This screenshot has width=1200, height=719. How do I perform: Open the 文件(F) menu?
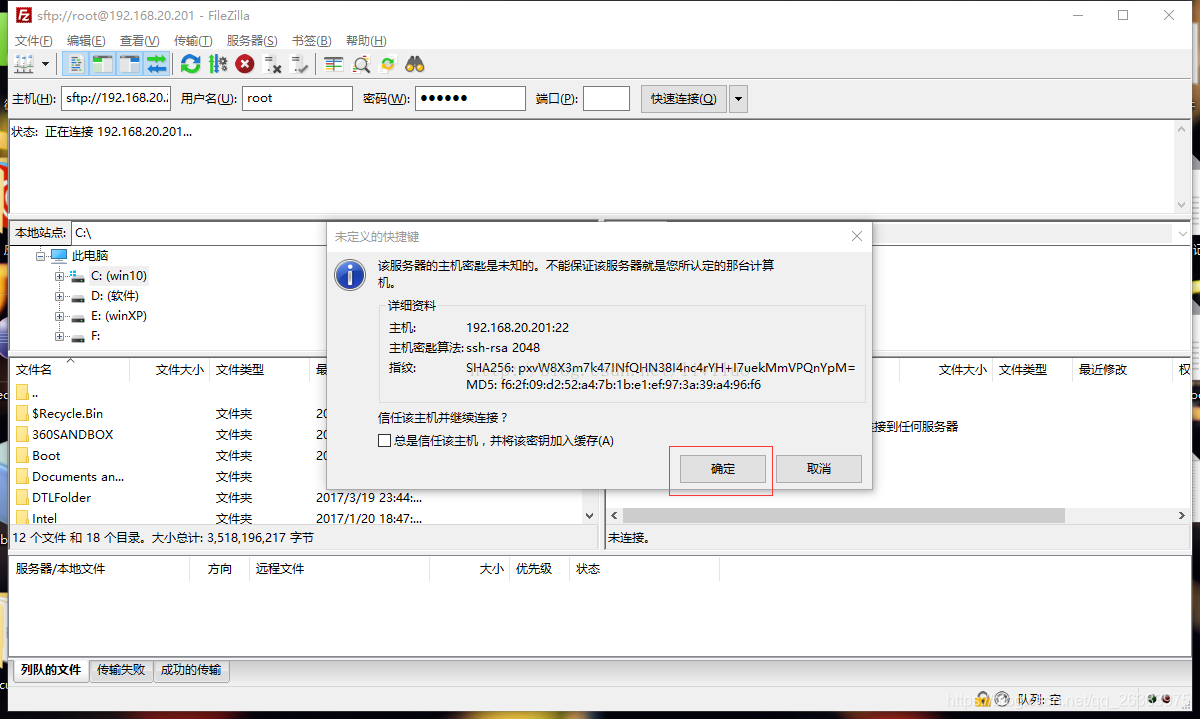[33, 40]
